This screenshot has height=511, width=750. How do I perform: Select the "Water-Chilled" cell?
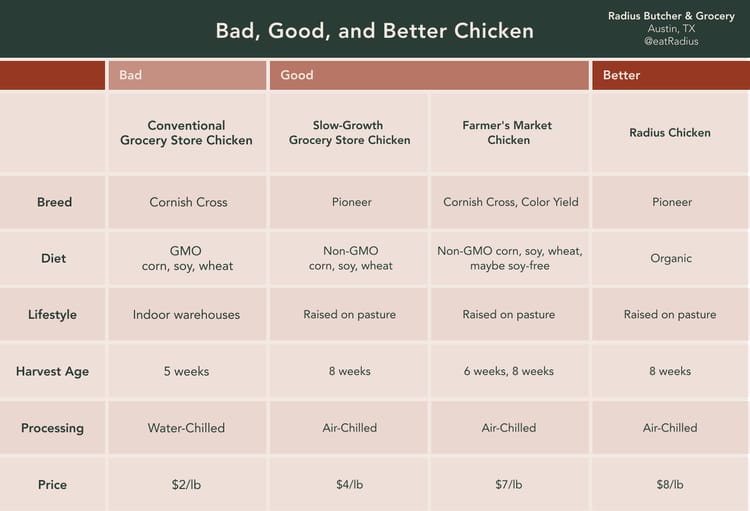(186, 428)
